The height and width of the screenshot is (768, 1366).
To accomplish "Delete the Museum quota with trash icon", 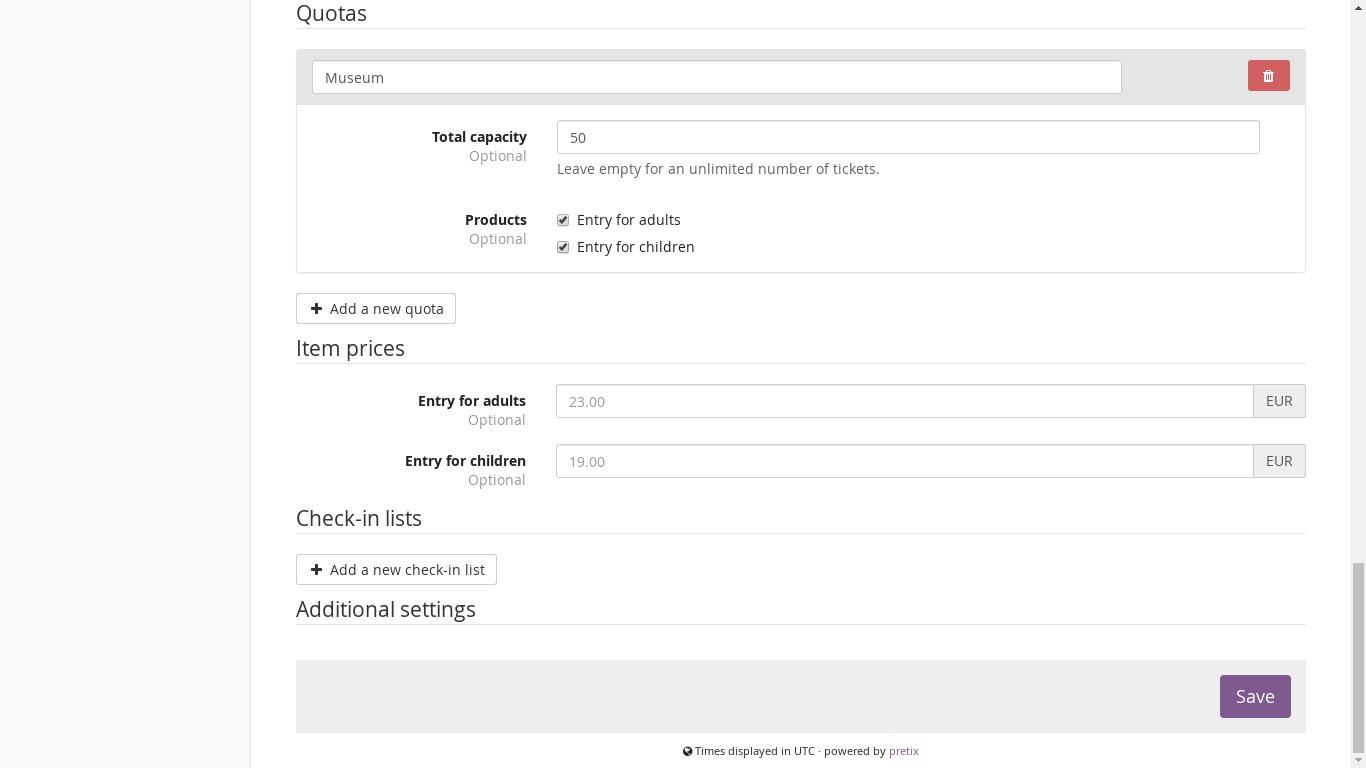I will [1268, 76].
